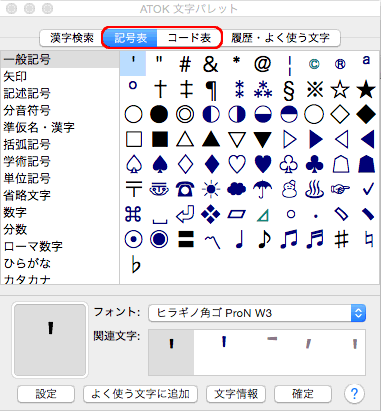The width and height of the screenshot is (381, 411).
Task: Choose the check mark ✓ symbol
Action: click(367, 189)
